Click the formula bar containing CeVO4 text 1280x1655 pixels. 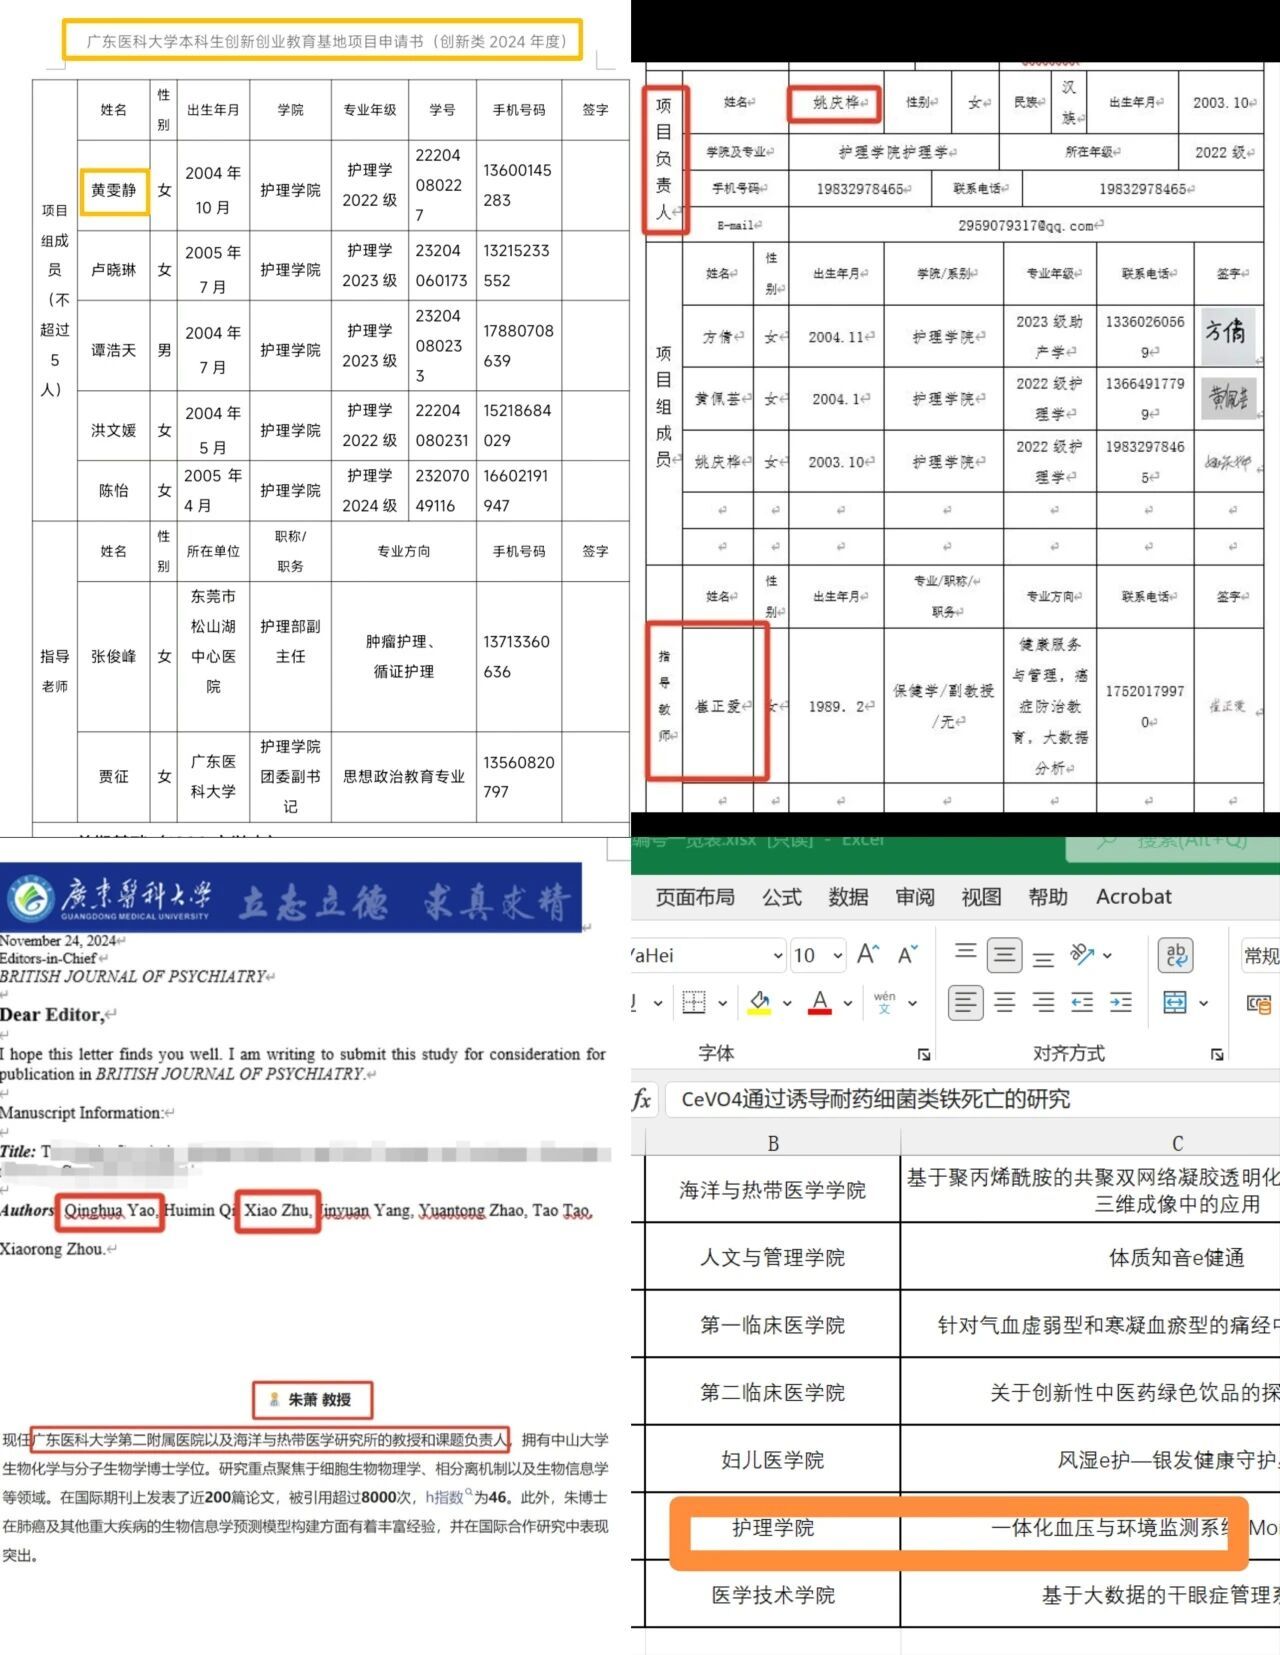pyautogui.click(x=960, y=1099)
